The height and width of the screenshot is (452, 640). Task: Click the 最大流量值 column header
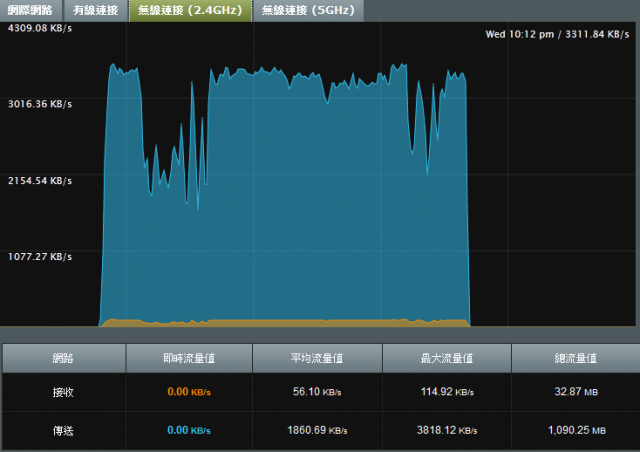[x=447, y=358]
